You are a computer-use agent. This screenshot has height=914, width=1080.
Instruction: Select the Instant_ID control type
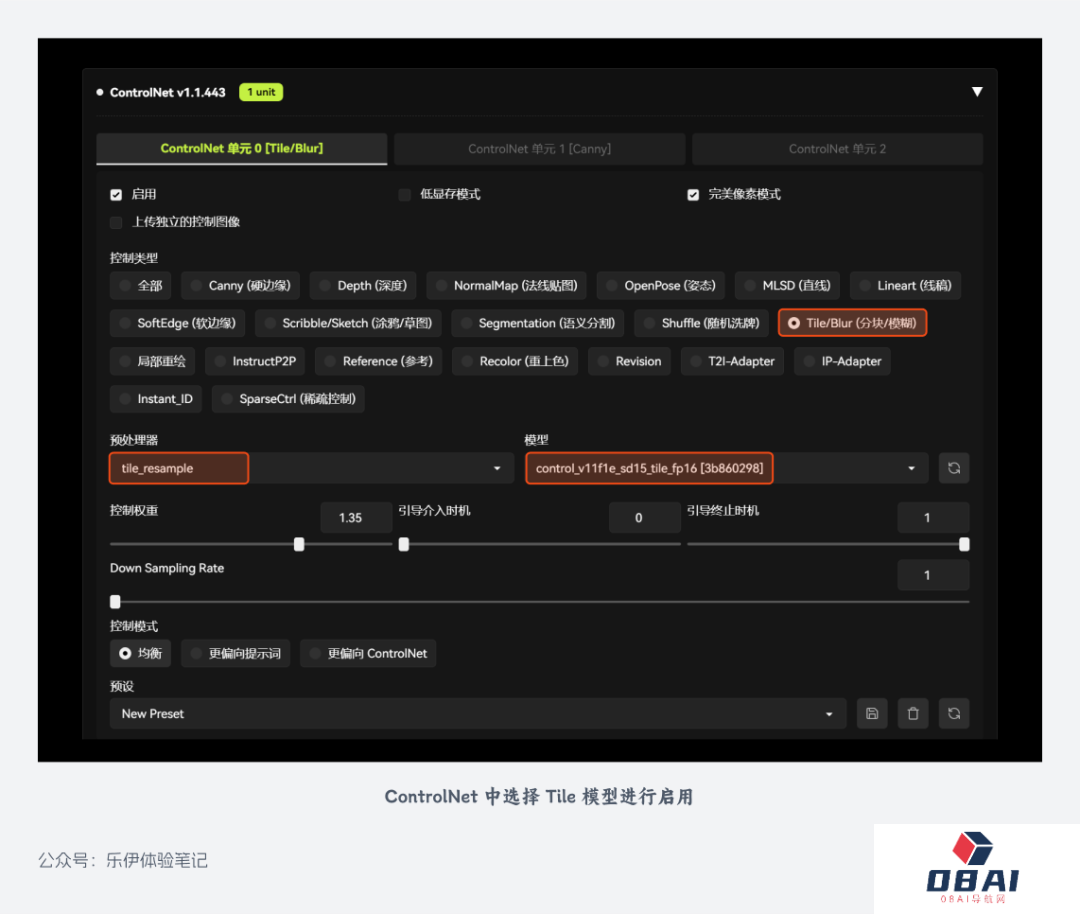tap(156, 399)
